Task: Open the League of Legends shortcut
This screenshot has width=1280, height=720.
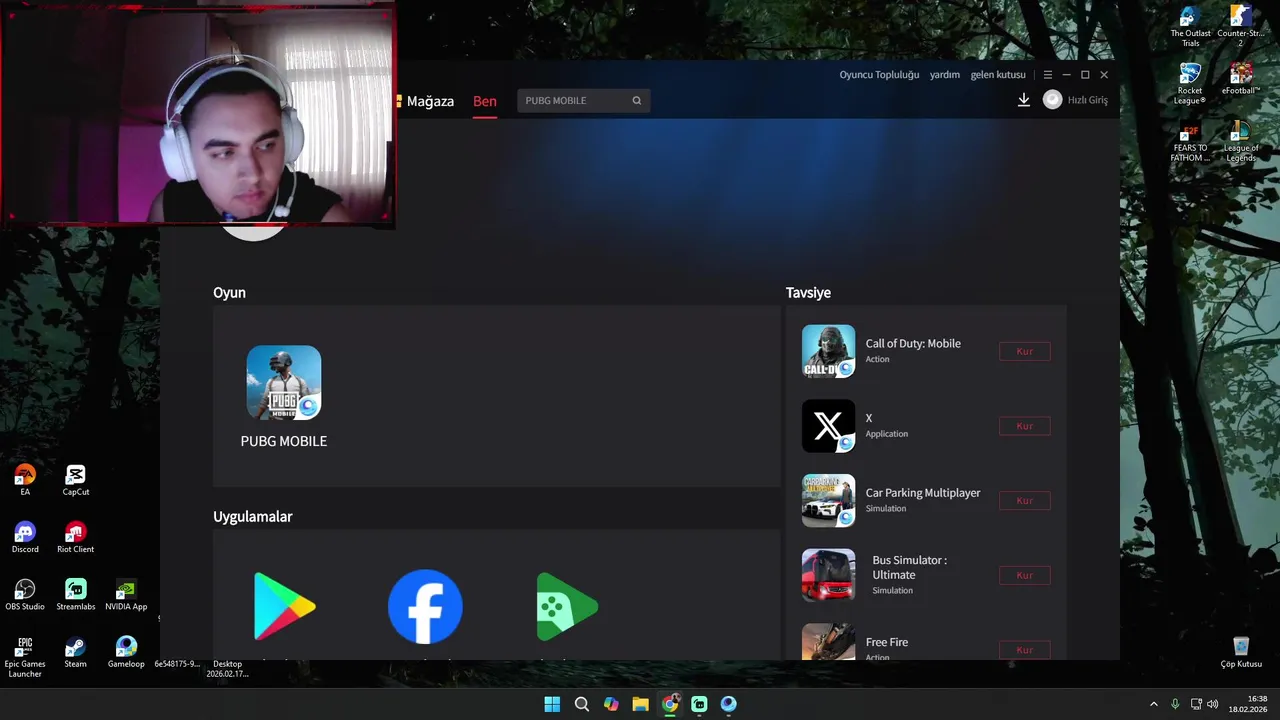Action: tap(1241, 142)
